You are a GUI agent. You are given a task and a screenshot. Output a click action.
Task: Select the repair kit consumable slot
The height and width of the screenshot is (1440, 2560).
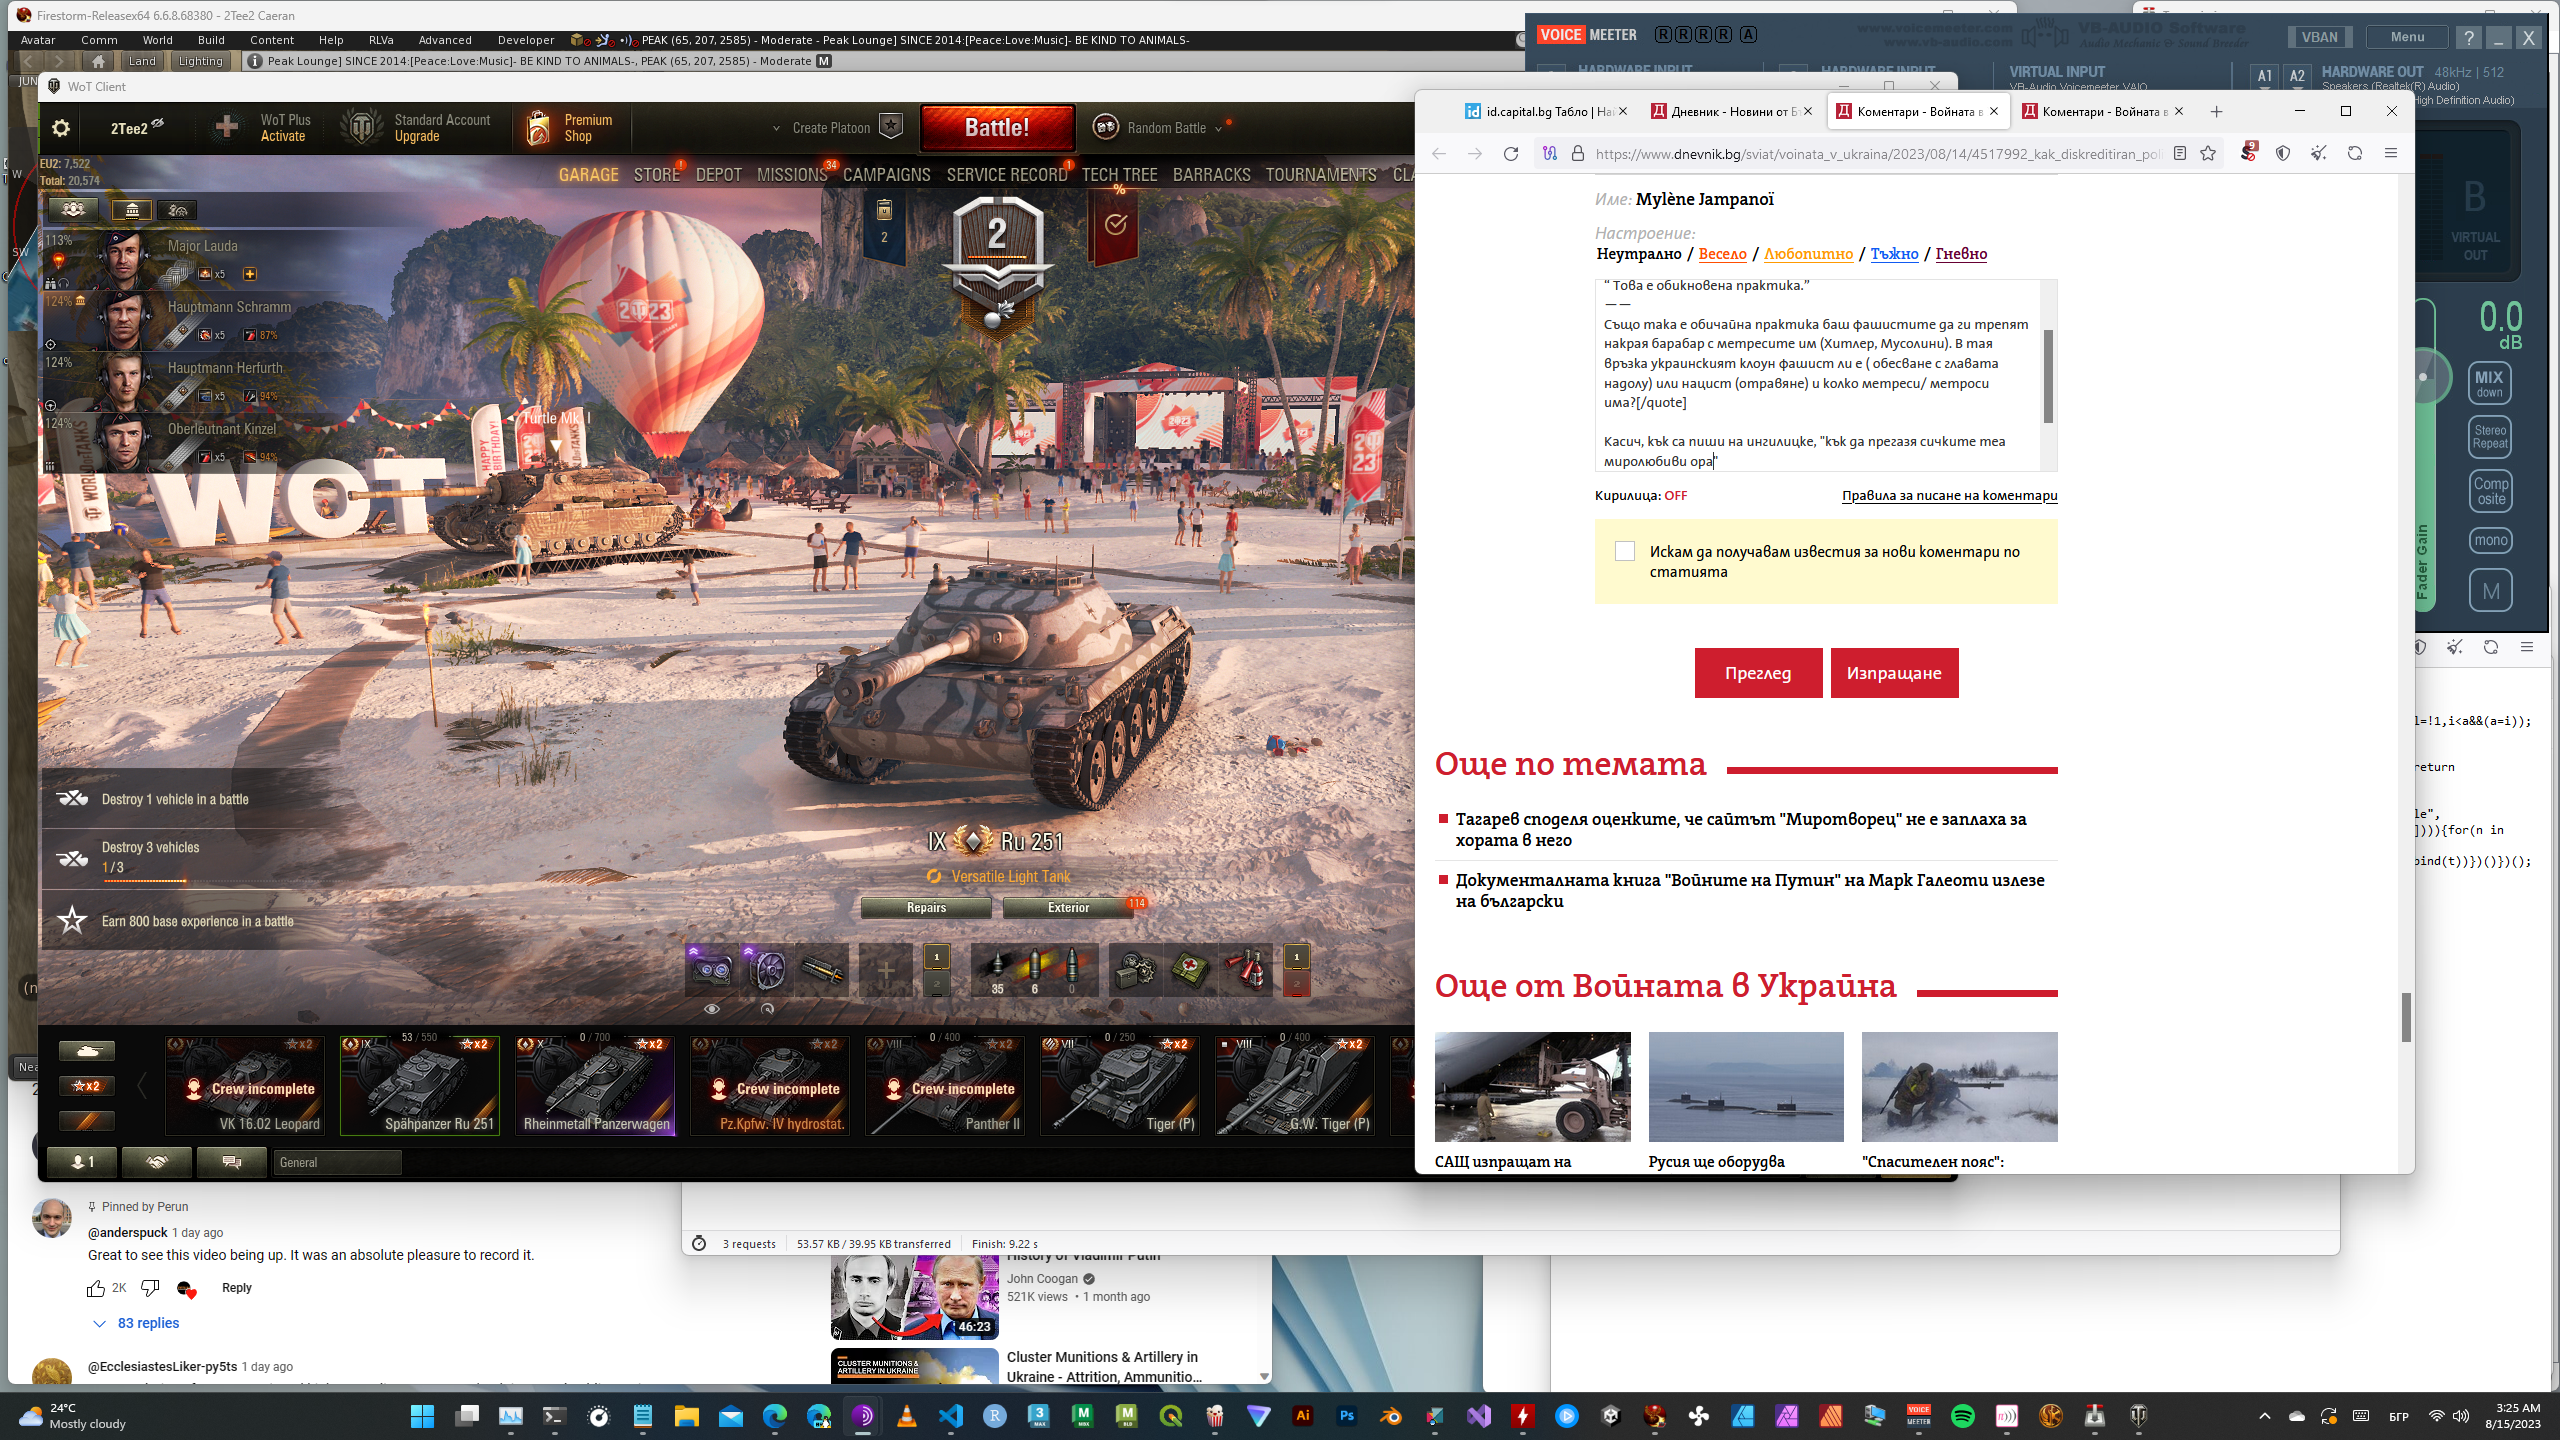click(1135, 969)
